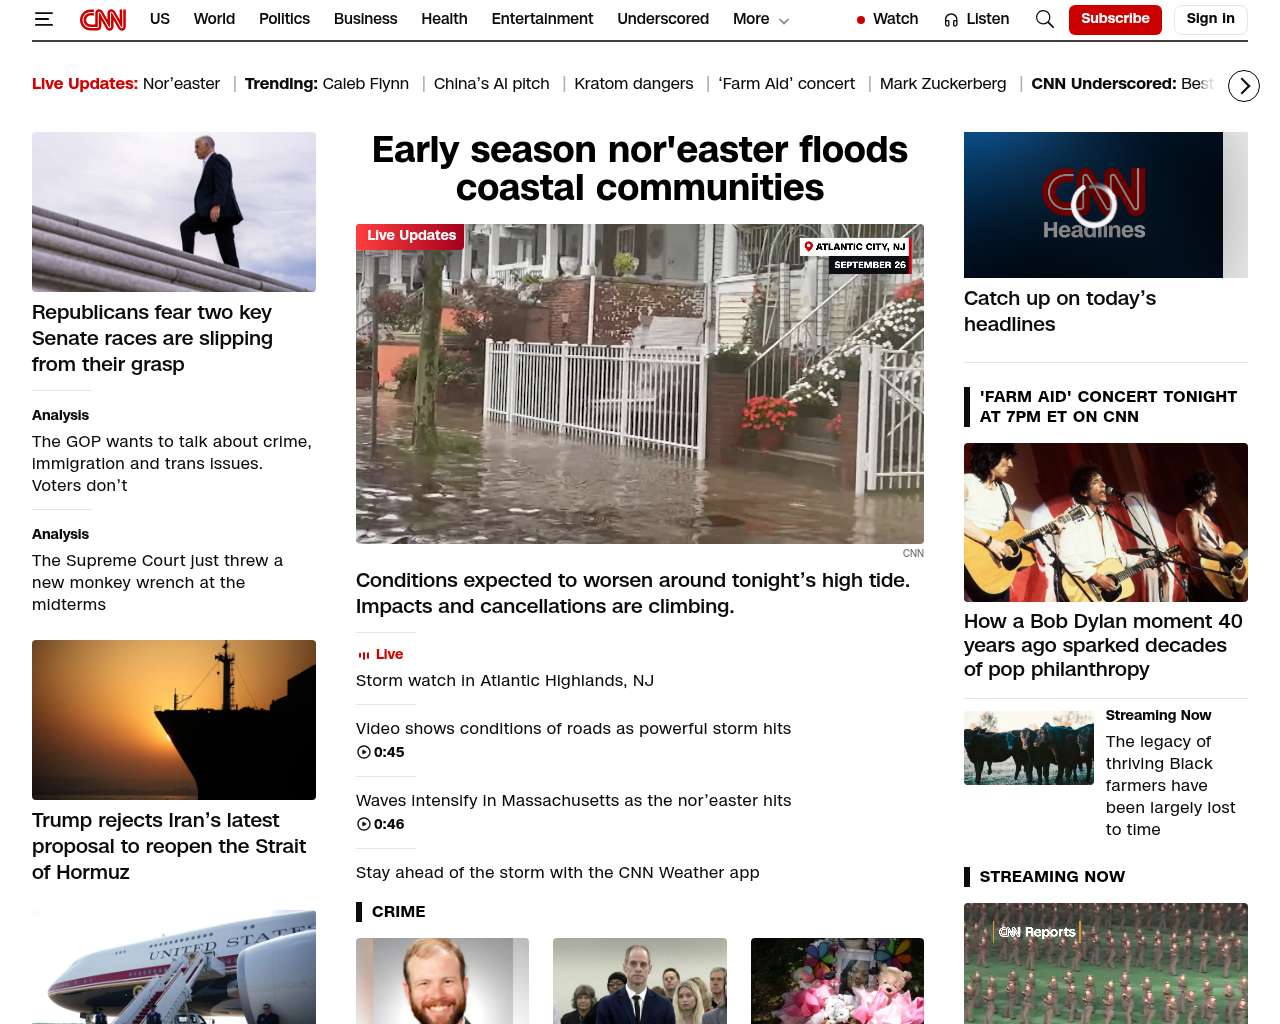Click the trending bar next arrow
The image size is (1280, 1024).
coord(1244,87)
